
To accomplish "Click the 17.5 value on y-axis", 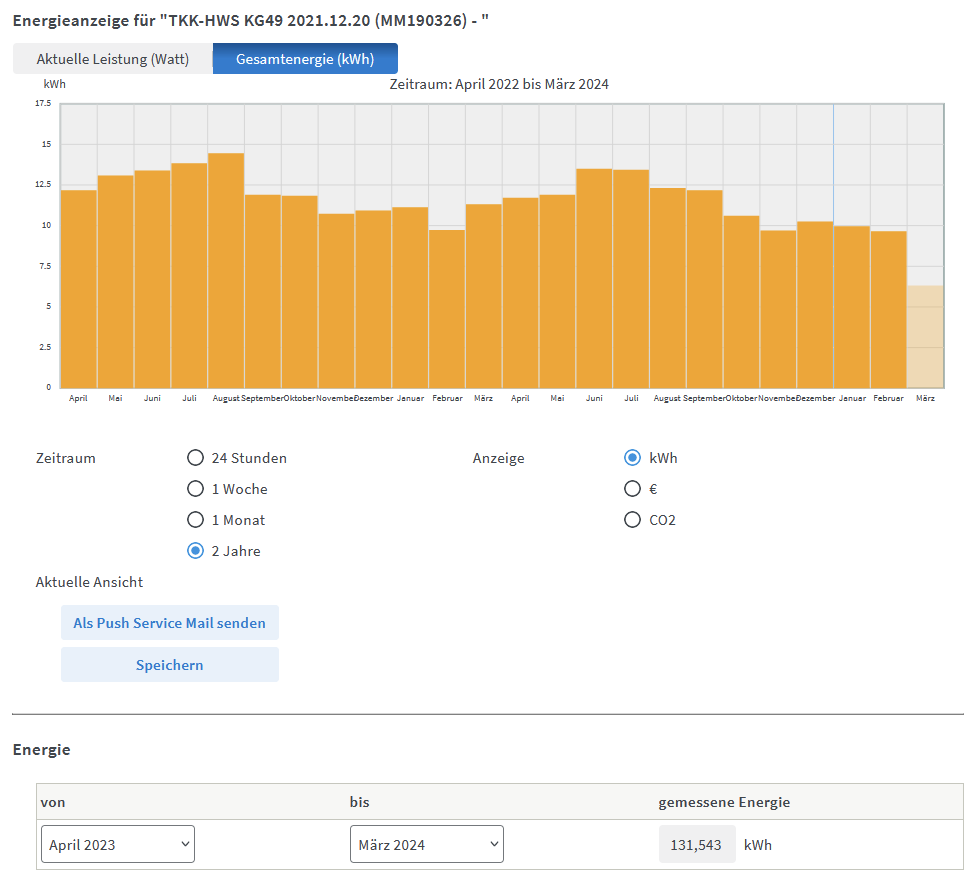I will 43,103.
